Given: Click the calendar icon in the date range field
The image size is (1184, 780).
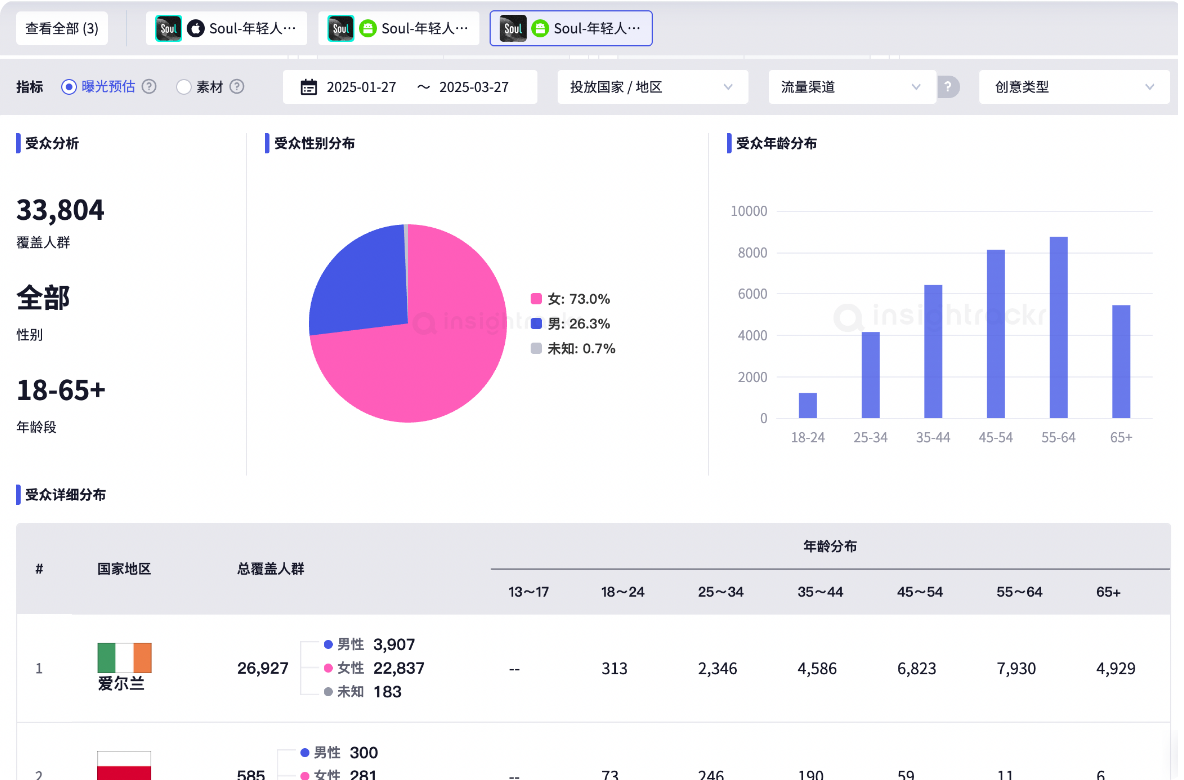Looking at the screenshot, I should point(309,87).
